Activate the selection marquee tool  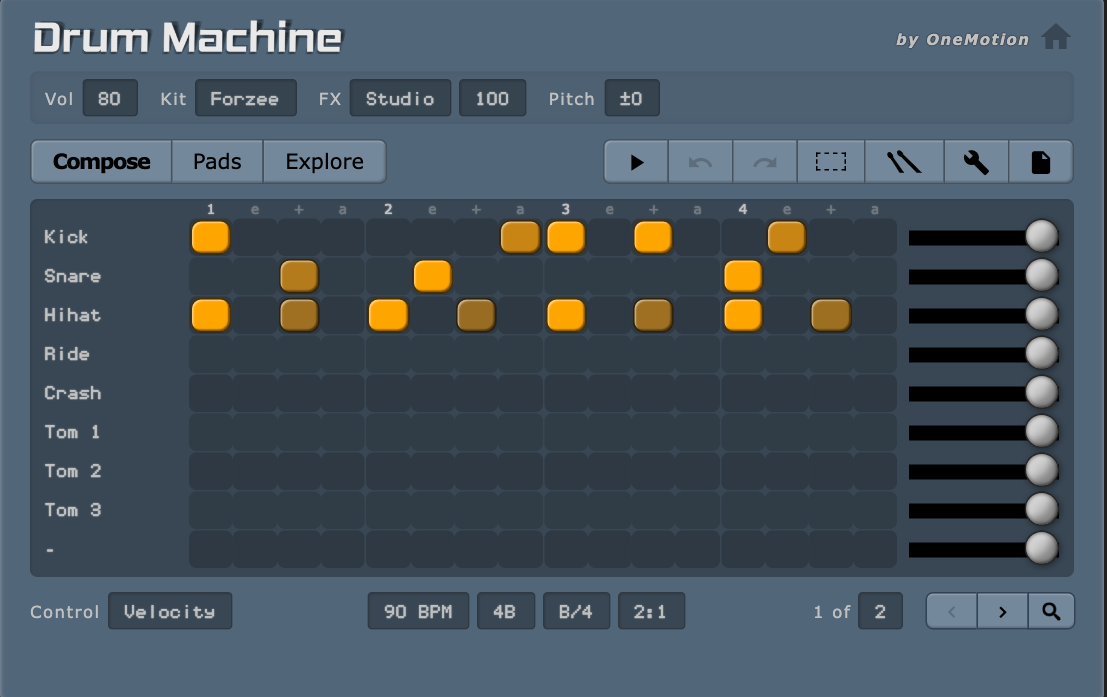(x=832, y=161)
